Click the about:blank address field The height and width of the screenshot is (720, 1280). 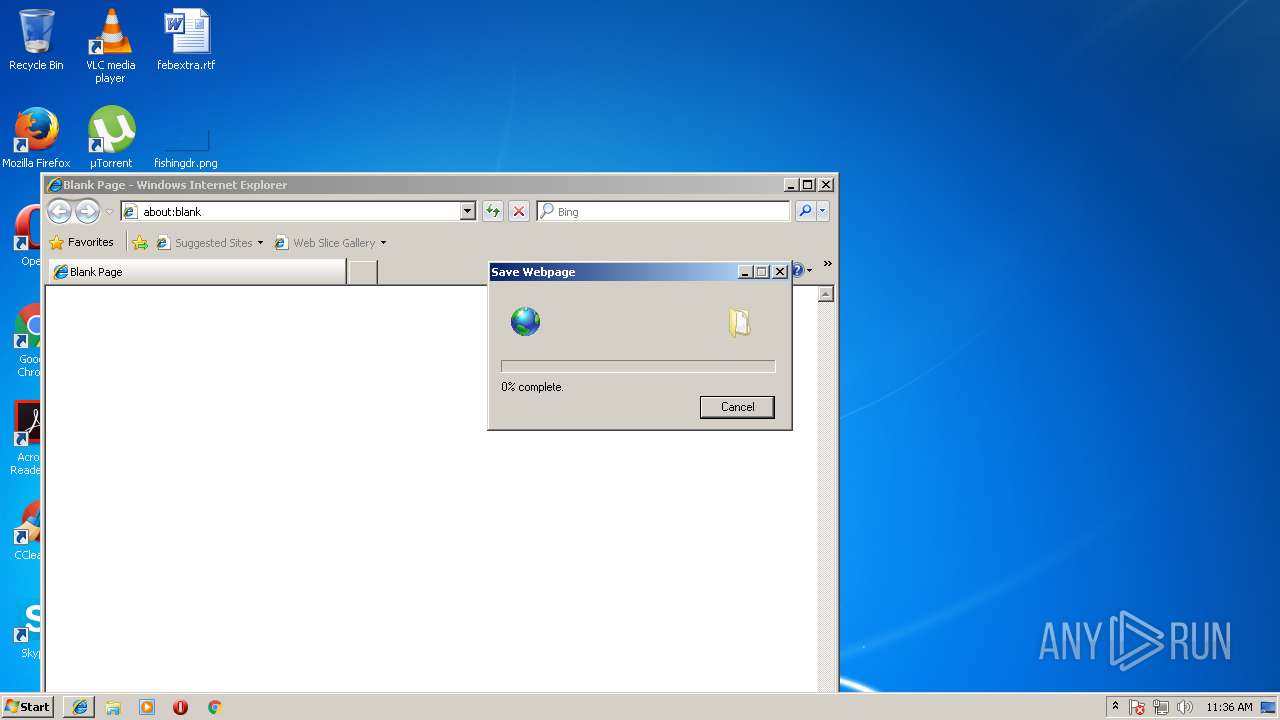pyautogui.click(x=298, y=211)
